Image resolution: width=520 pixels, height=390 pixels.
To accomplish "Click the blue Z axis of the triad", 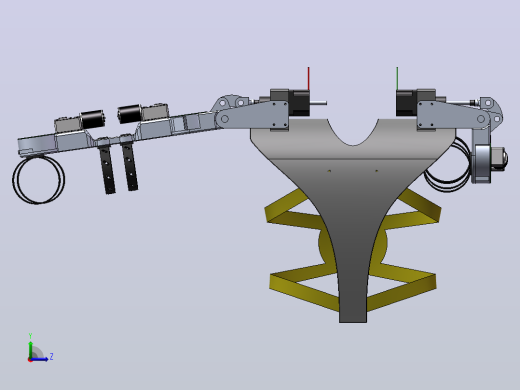I will tap(40, 359).
